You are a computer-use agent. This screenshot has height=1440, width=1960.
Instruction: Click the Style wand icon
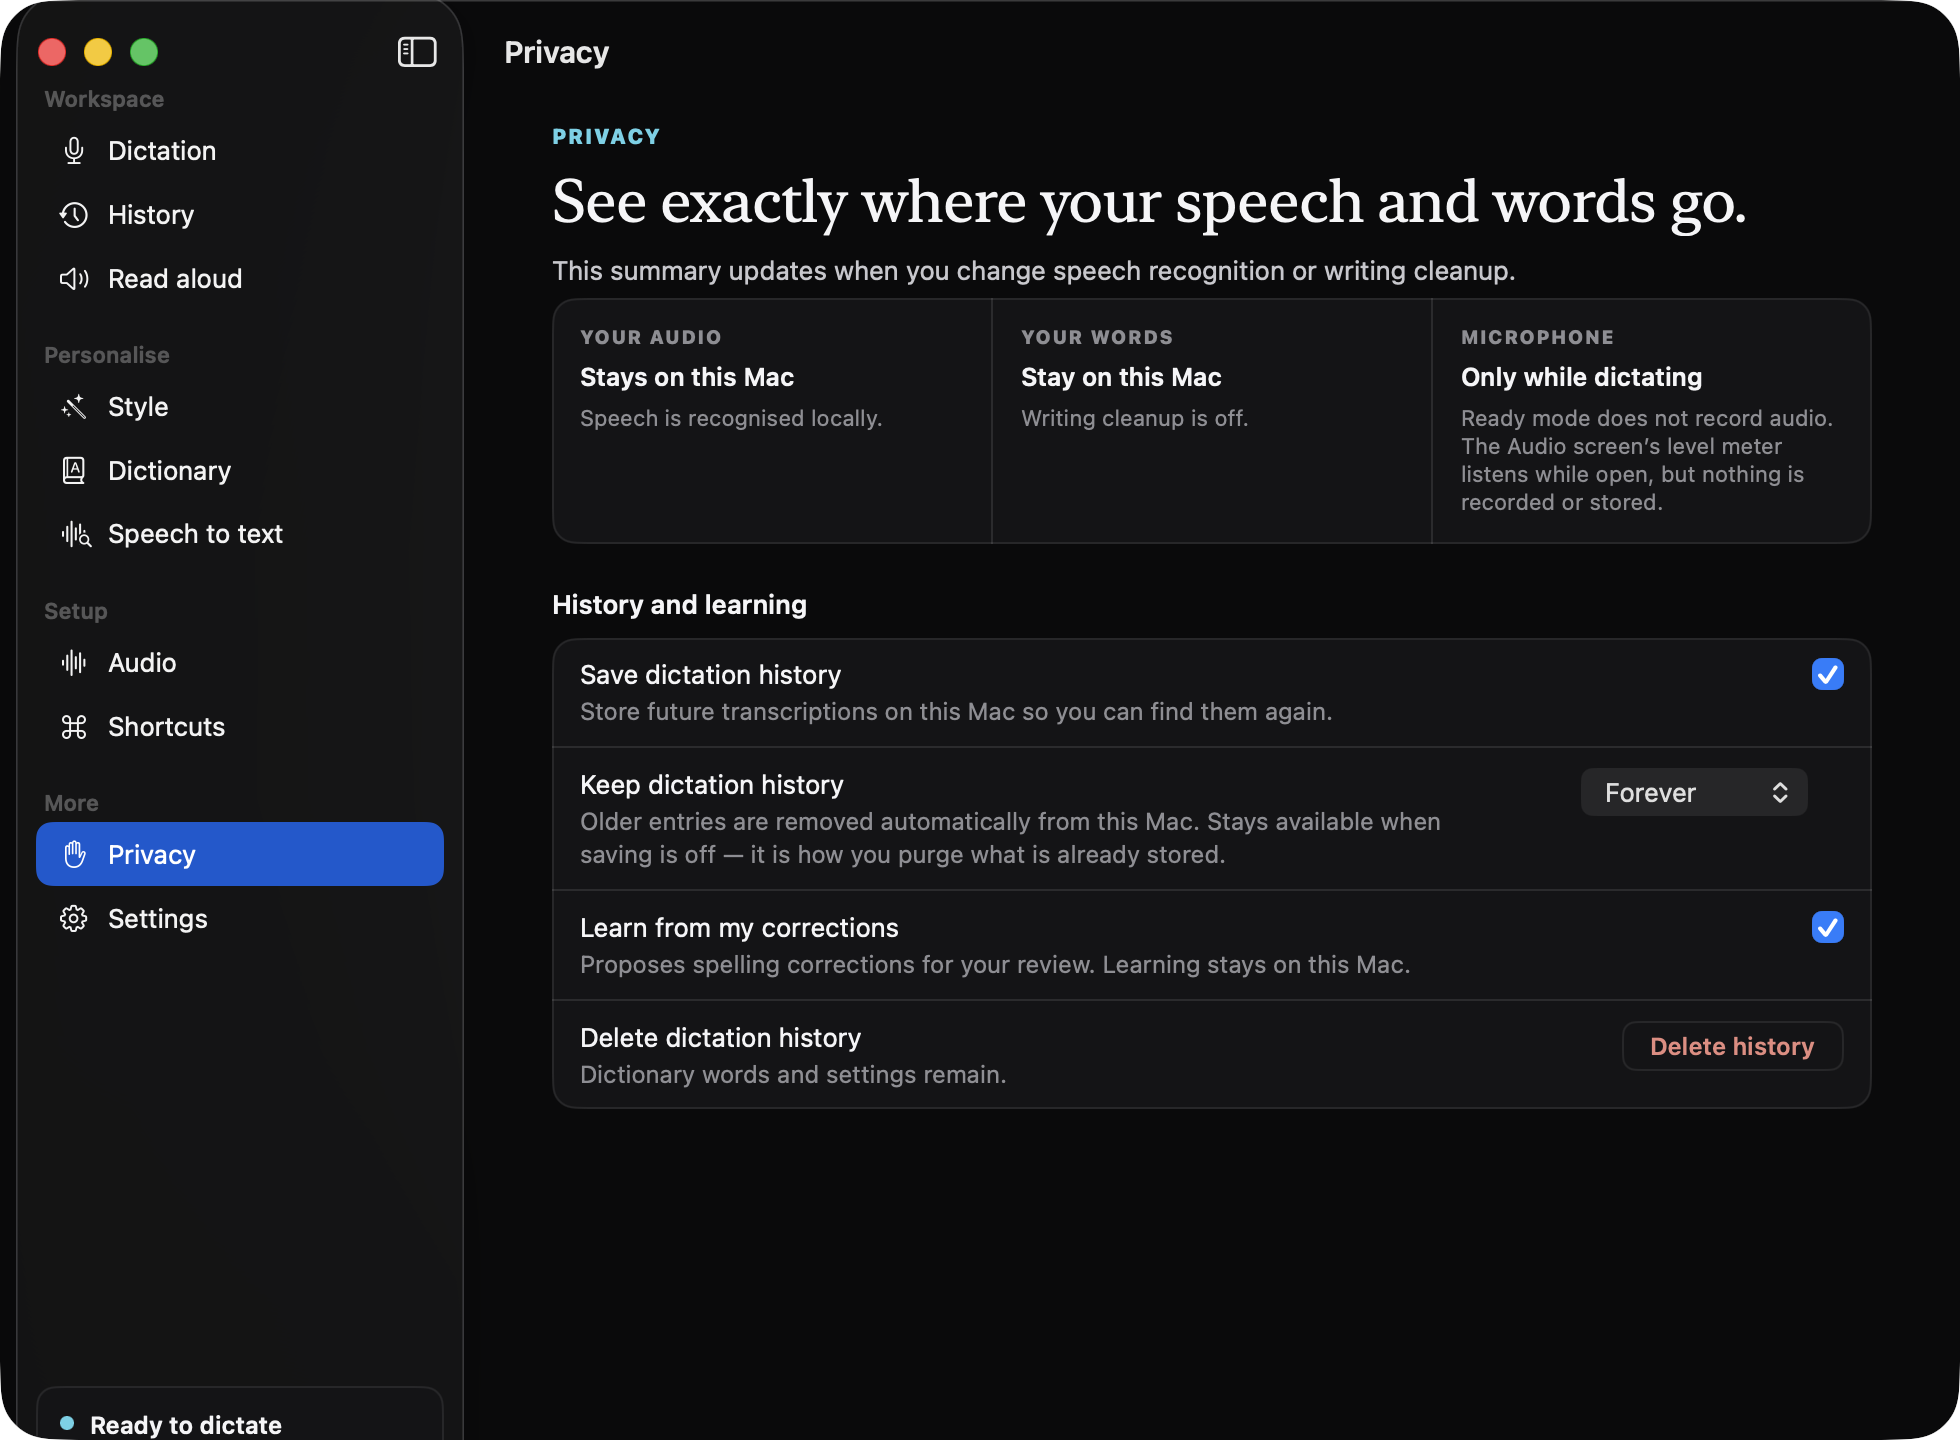pyautogui.click(x=74, y=407)
